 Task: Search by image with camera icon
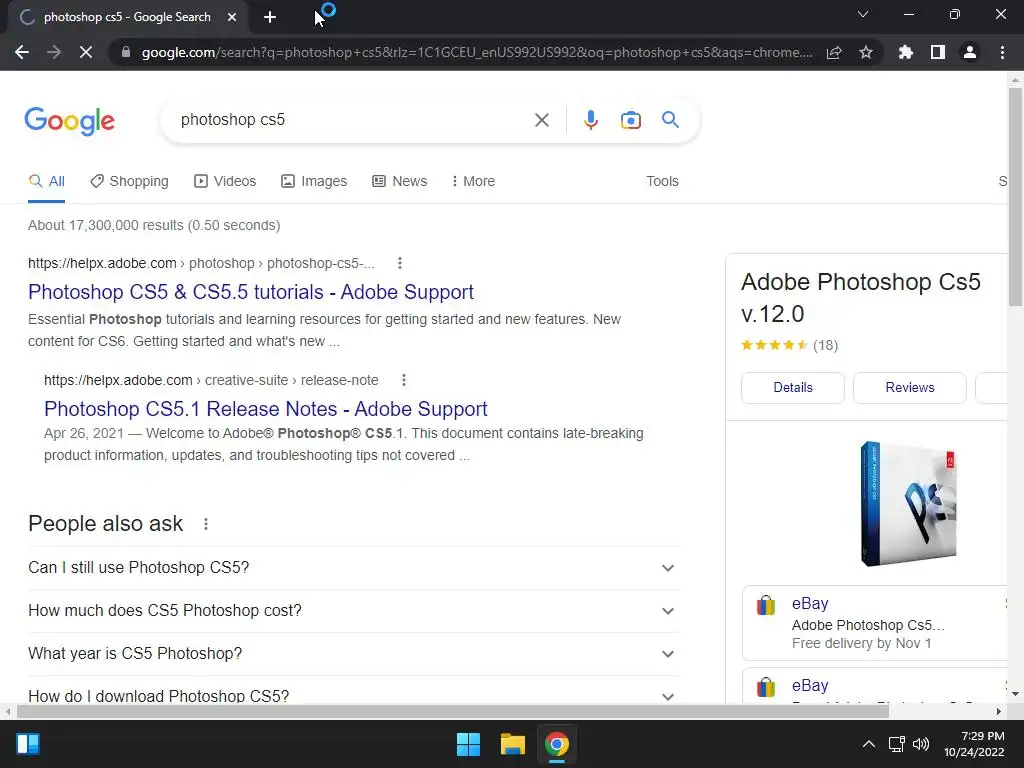tap(631, 120)
